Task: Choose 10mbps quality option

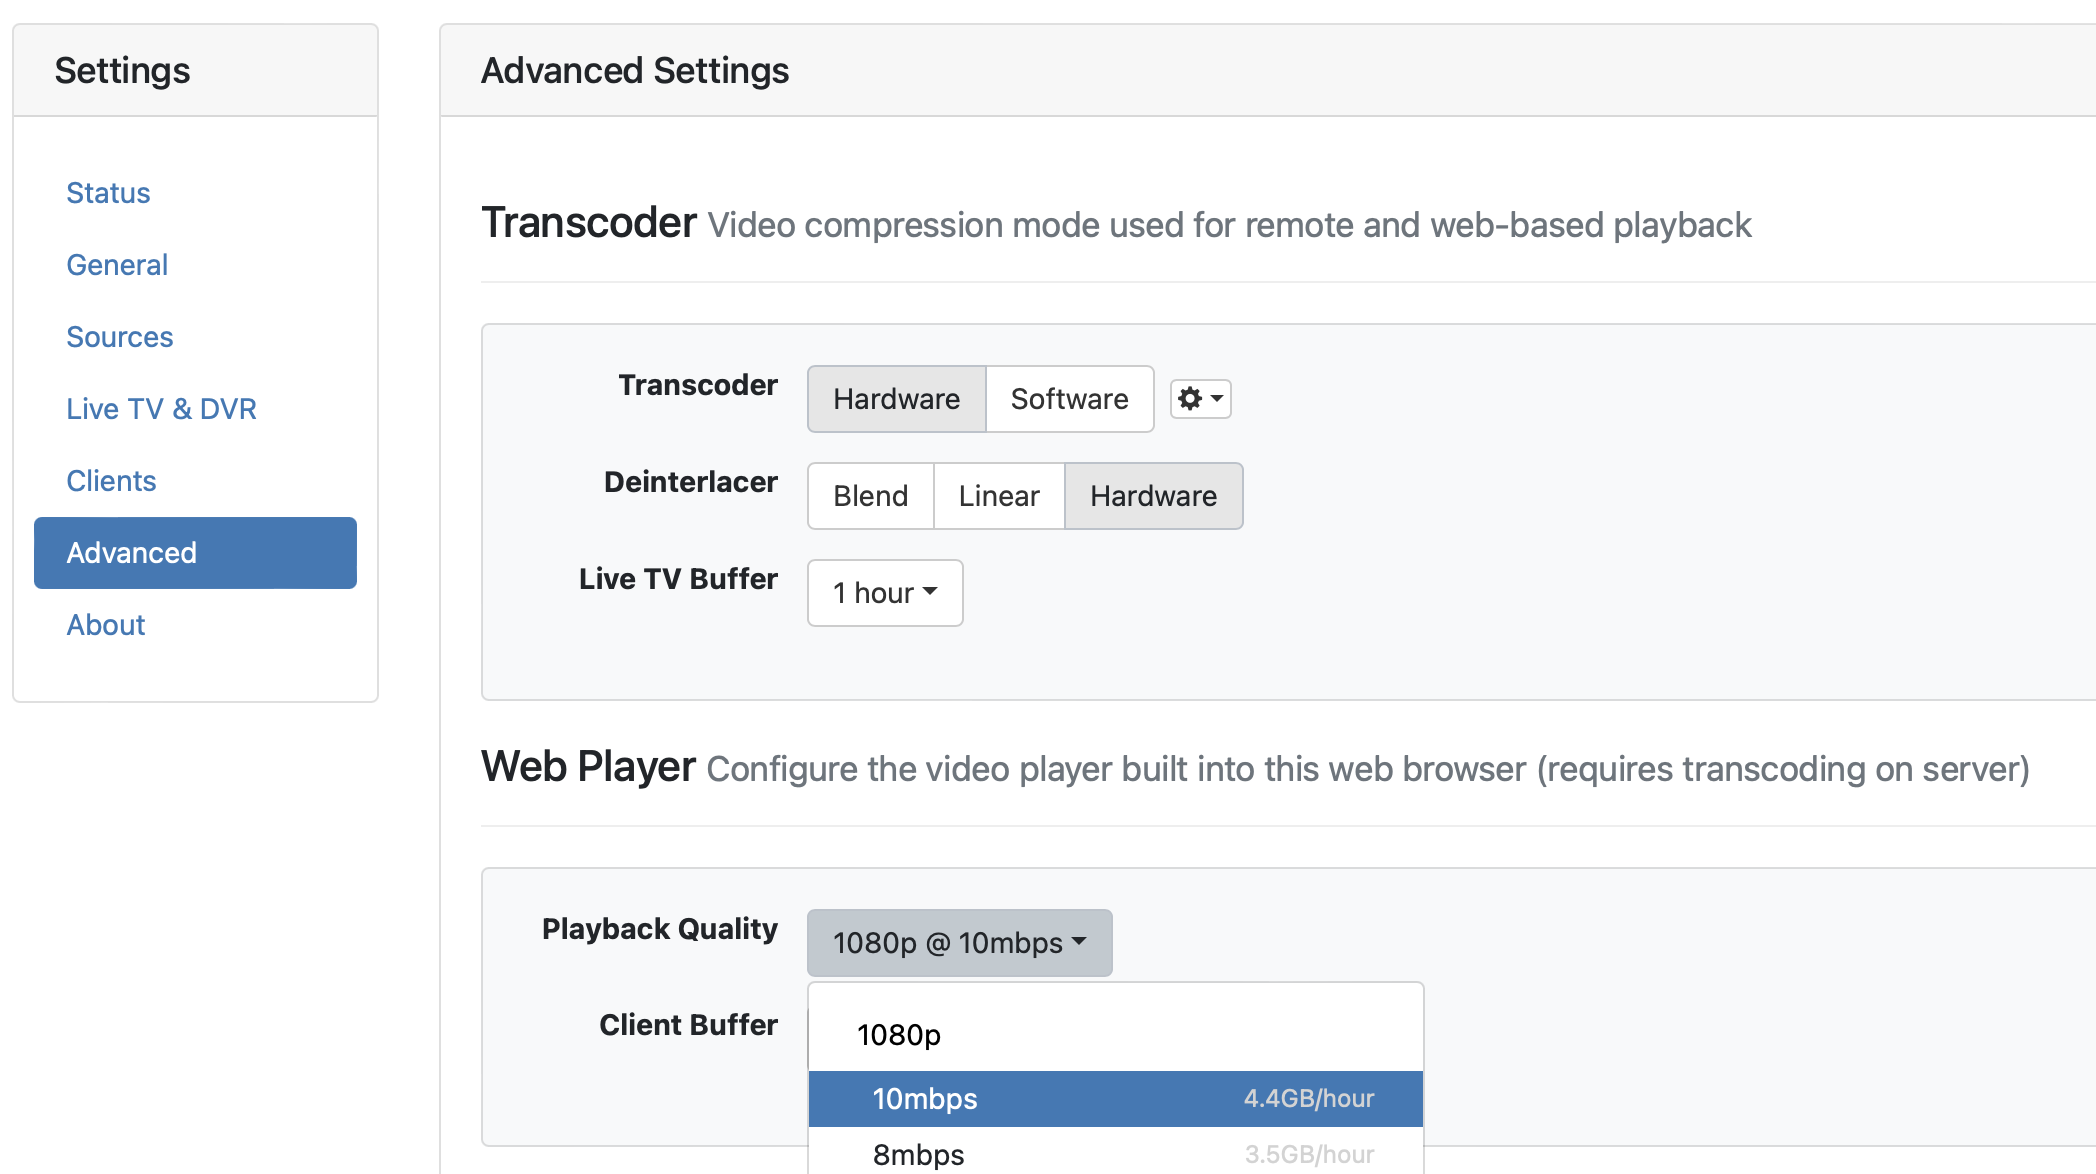Action: click(x=1115, y=1099)
